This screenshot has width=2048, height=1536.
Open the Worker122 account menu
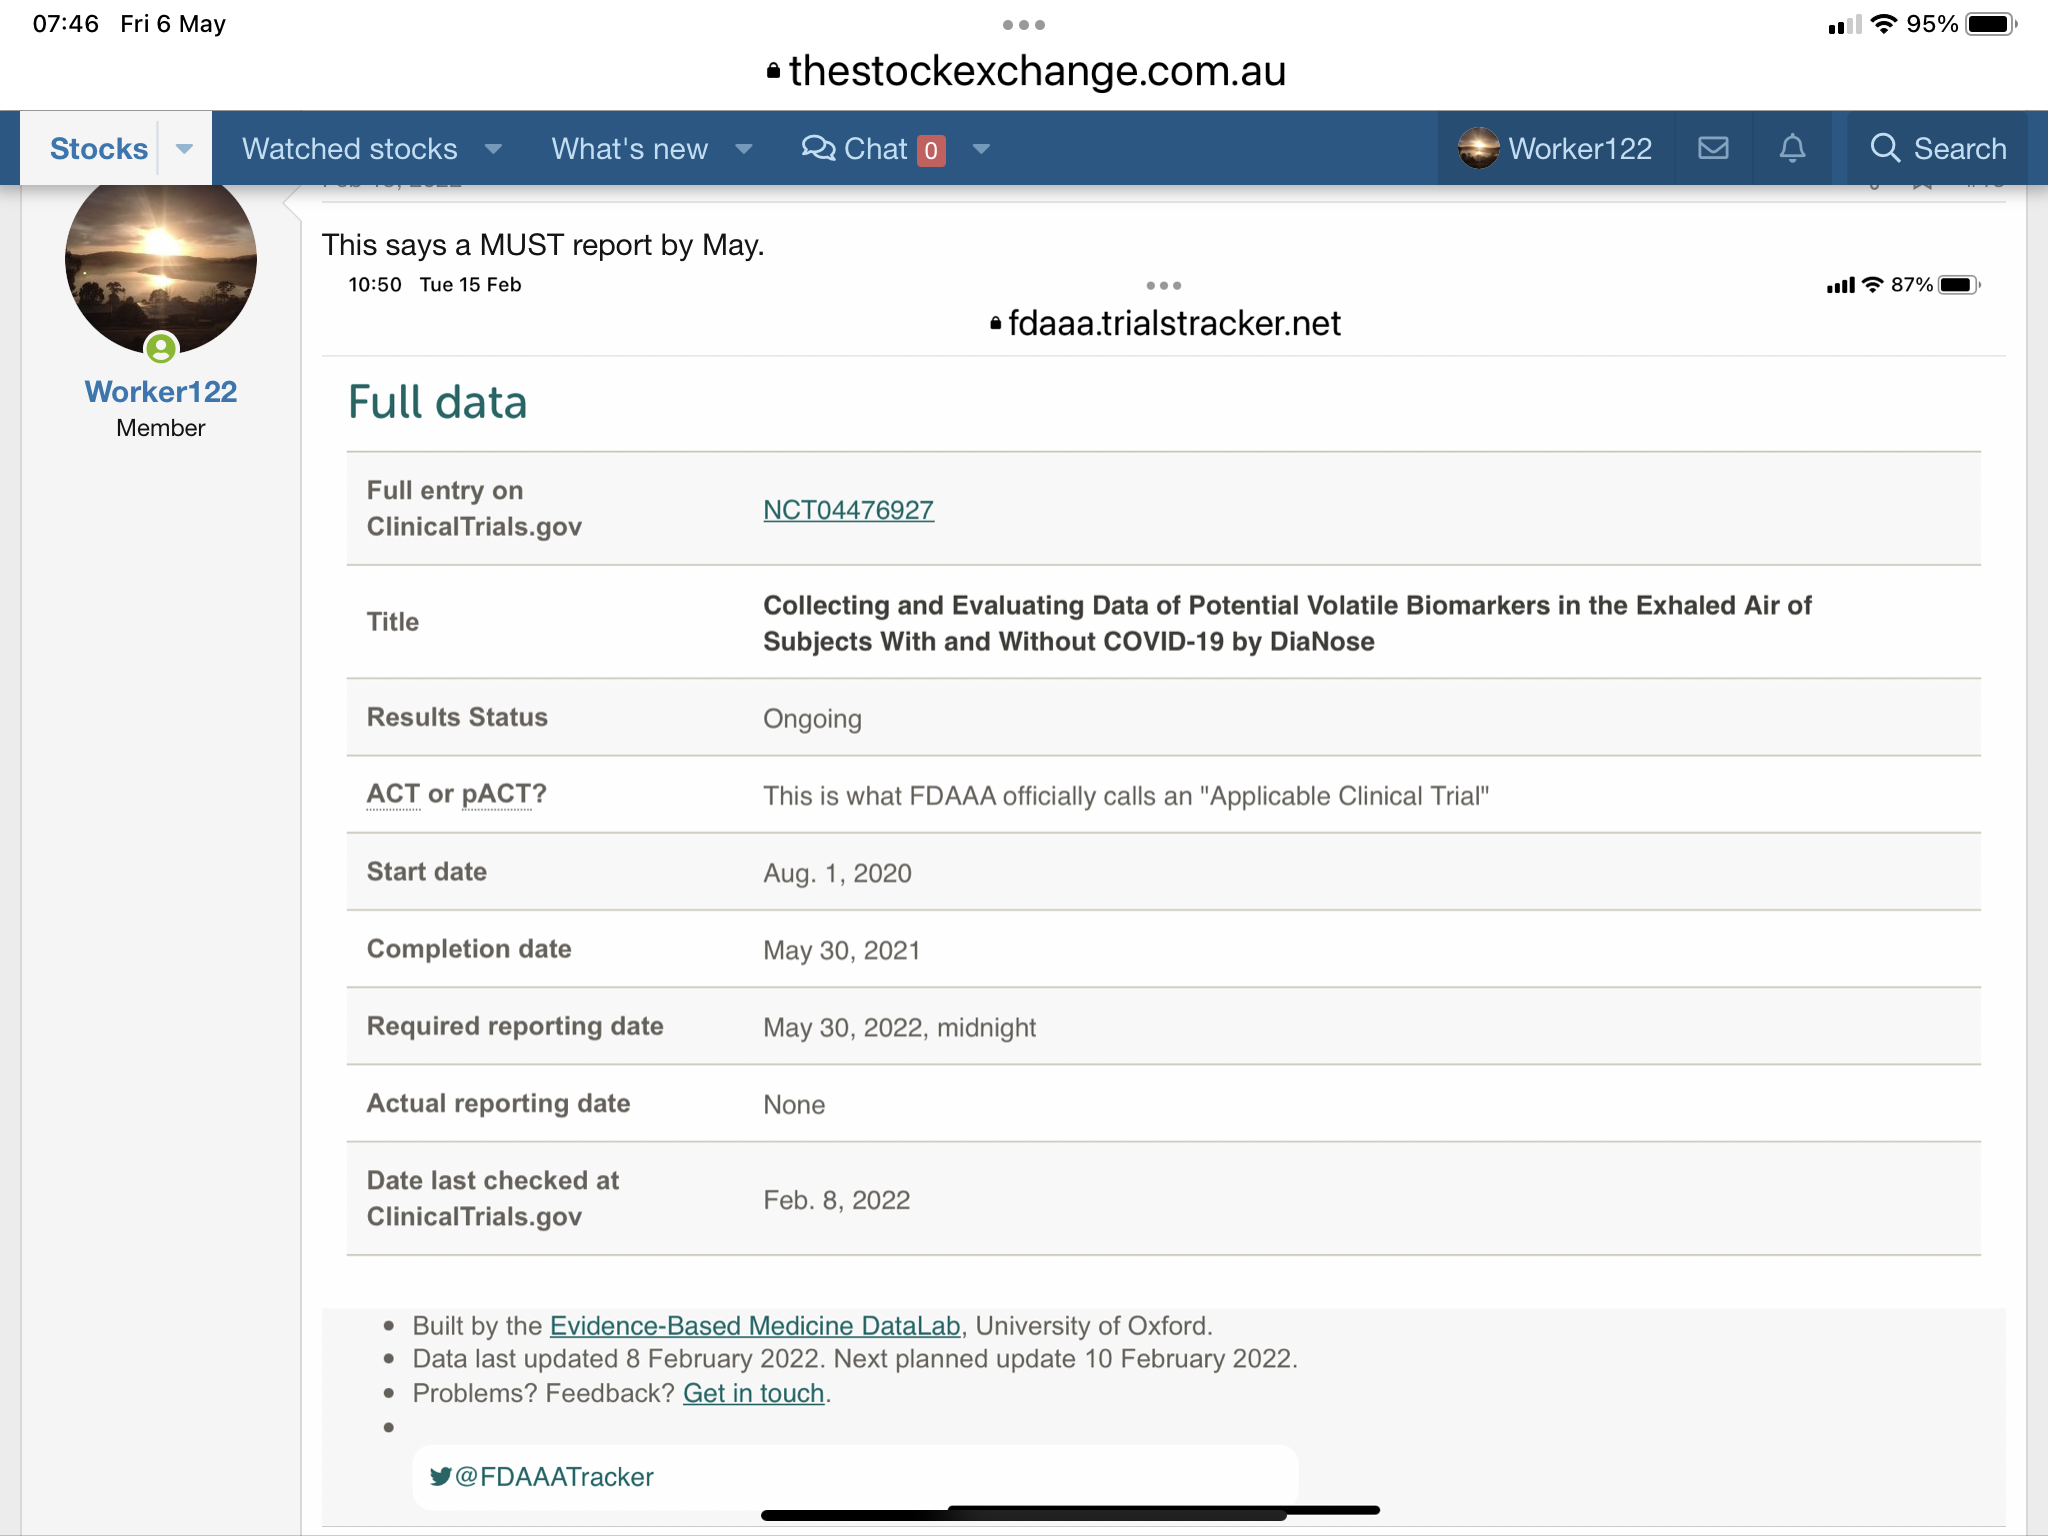pos(1555,149)
